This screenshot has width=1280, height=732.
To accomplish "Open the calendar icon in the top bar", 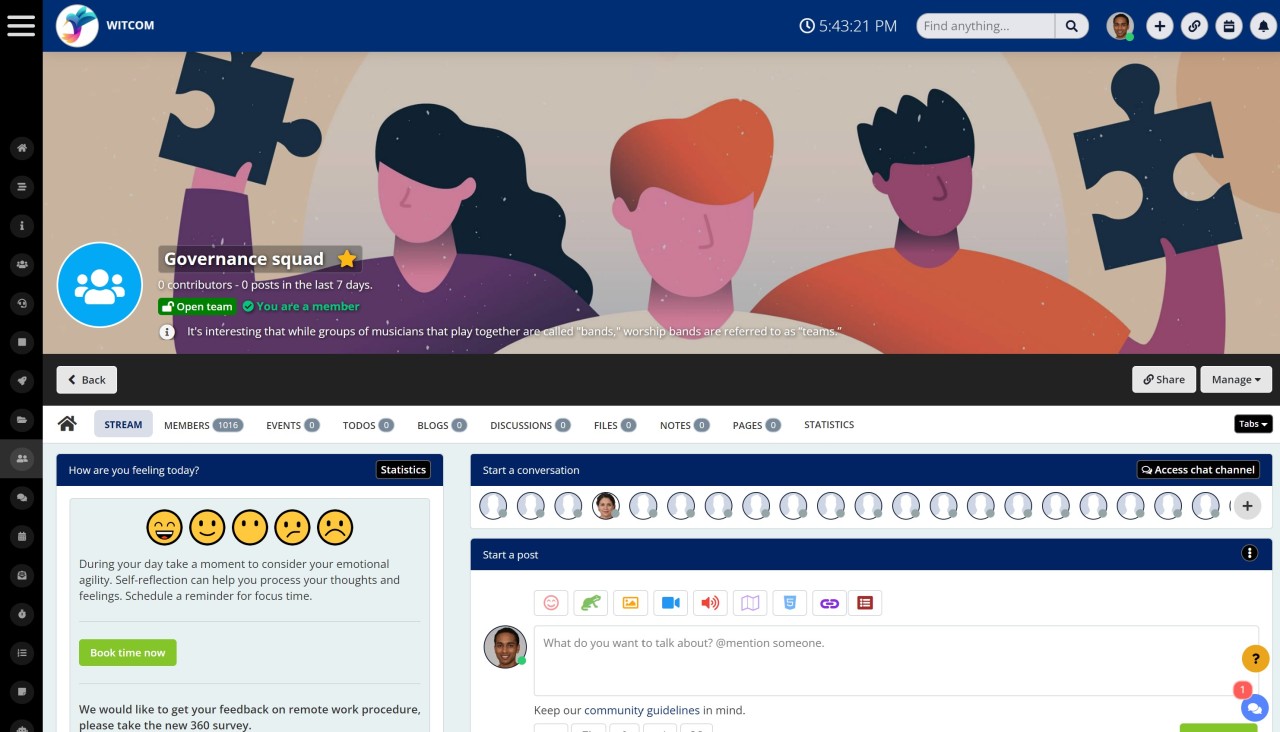I will (1229, 25).
